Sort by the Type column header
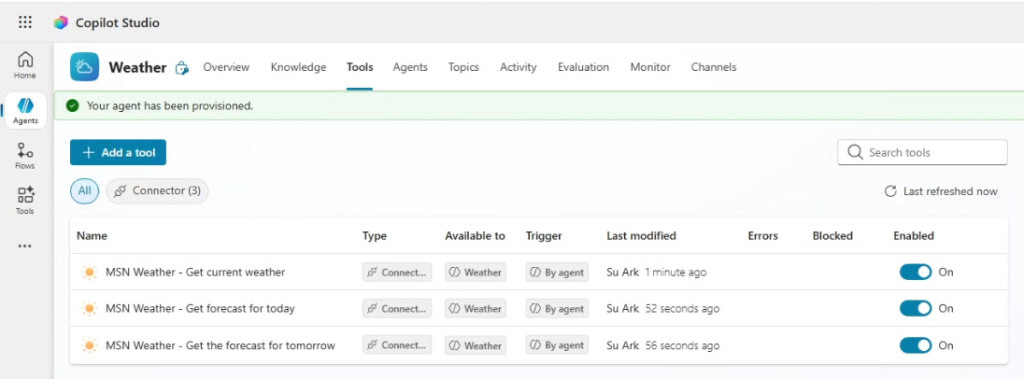The image size is (1024, 379). (375, 236)
